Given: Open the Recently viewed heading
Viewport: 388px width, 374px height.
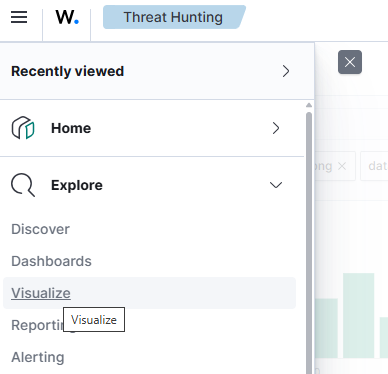Looking at the screenshot, I should pos(68,71).
